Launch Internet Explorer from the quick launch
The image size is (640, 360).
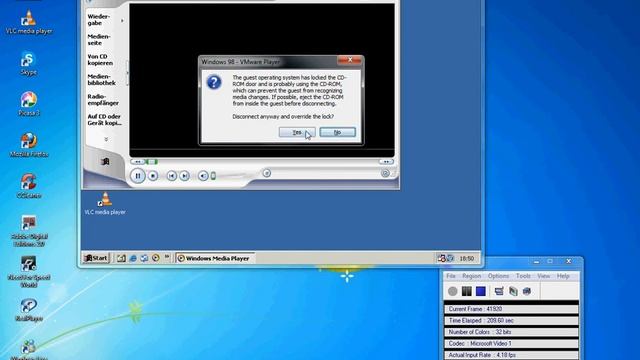coord(133,258)
